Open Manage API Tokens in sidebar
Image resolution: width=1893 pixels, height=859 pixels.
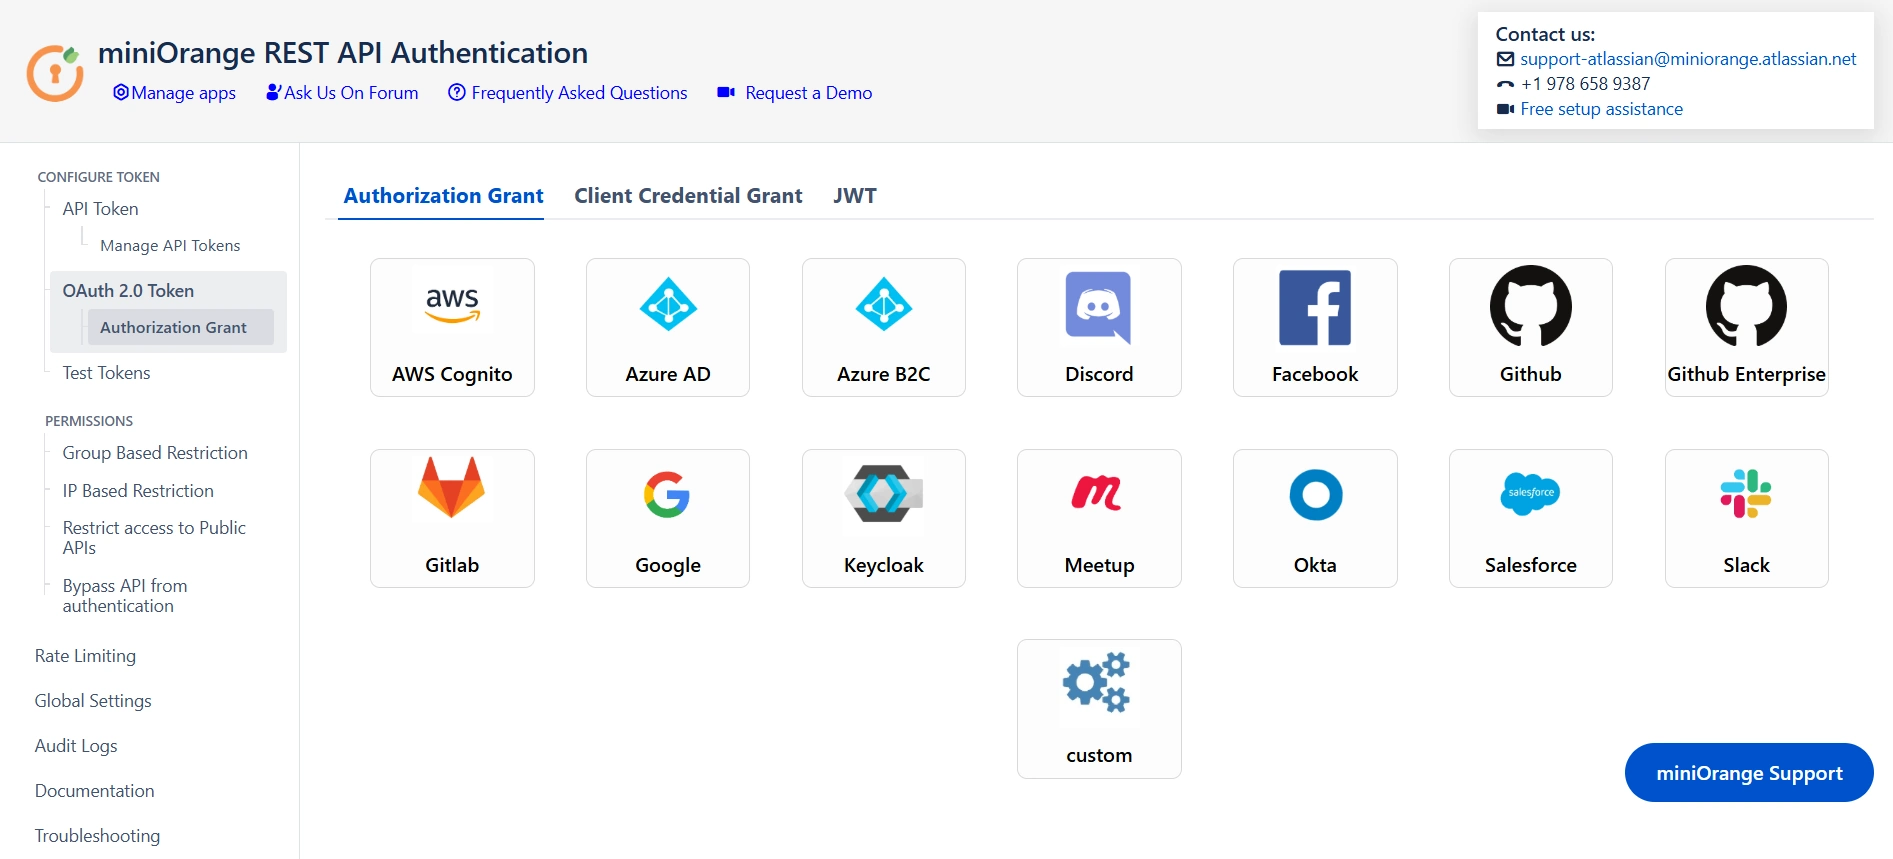tap(170, 246)
